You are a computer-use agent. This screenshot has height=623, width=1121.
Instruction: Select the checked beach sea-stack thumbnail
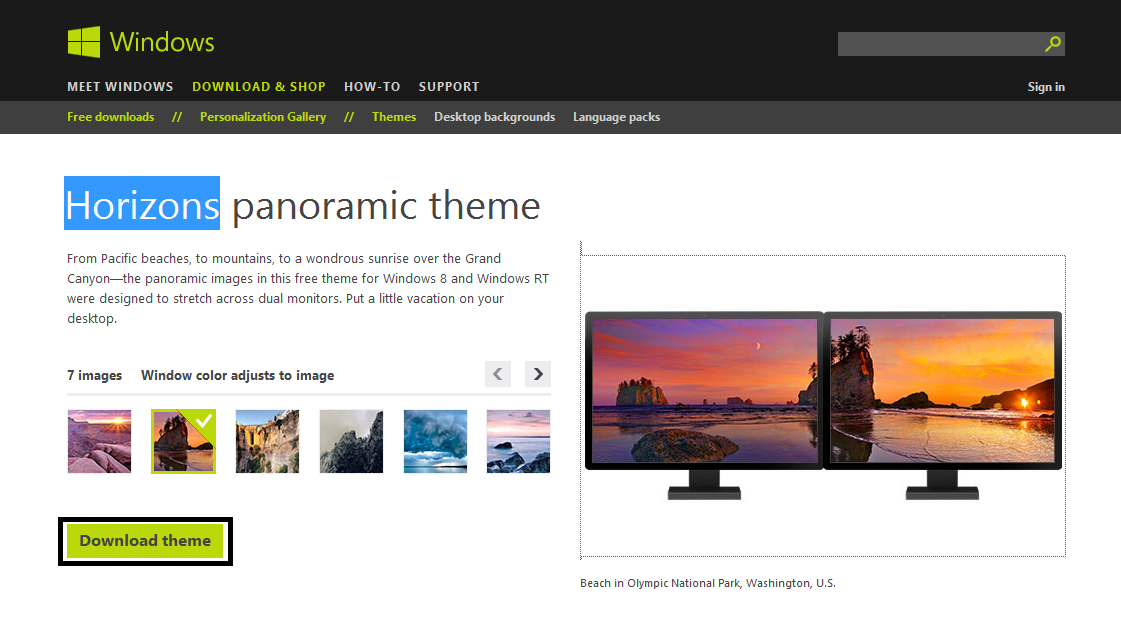183,441
